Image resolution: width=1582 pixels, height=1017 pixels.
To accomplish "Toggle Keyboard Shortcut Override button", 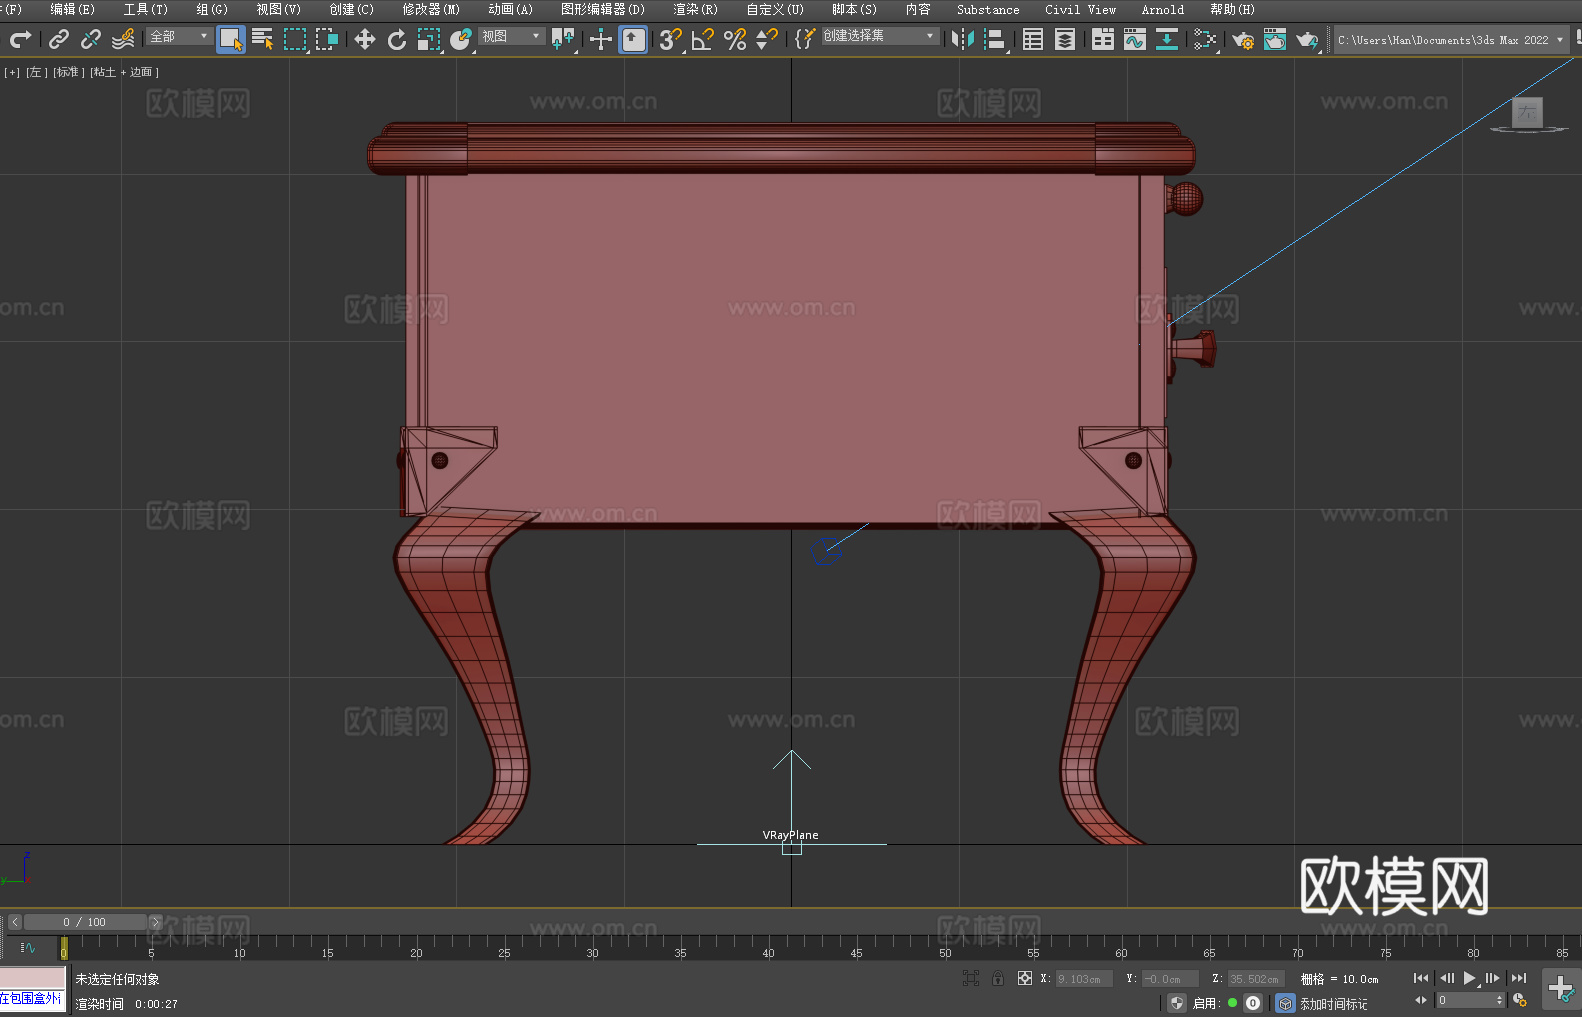I will point(633,39).
